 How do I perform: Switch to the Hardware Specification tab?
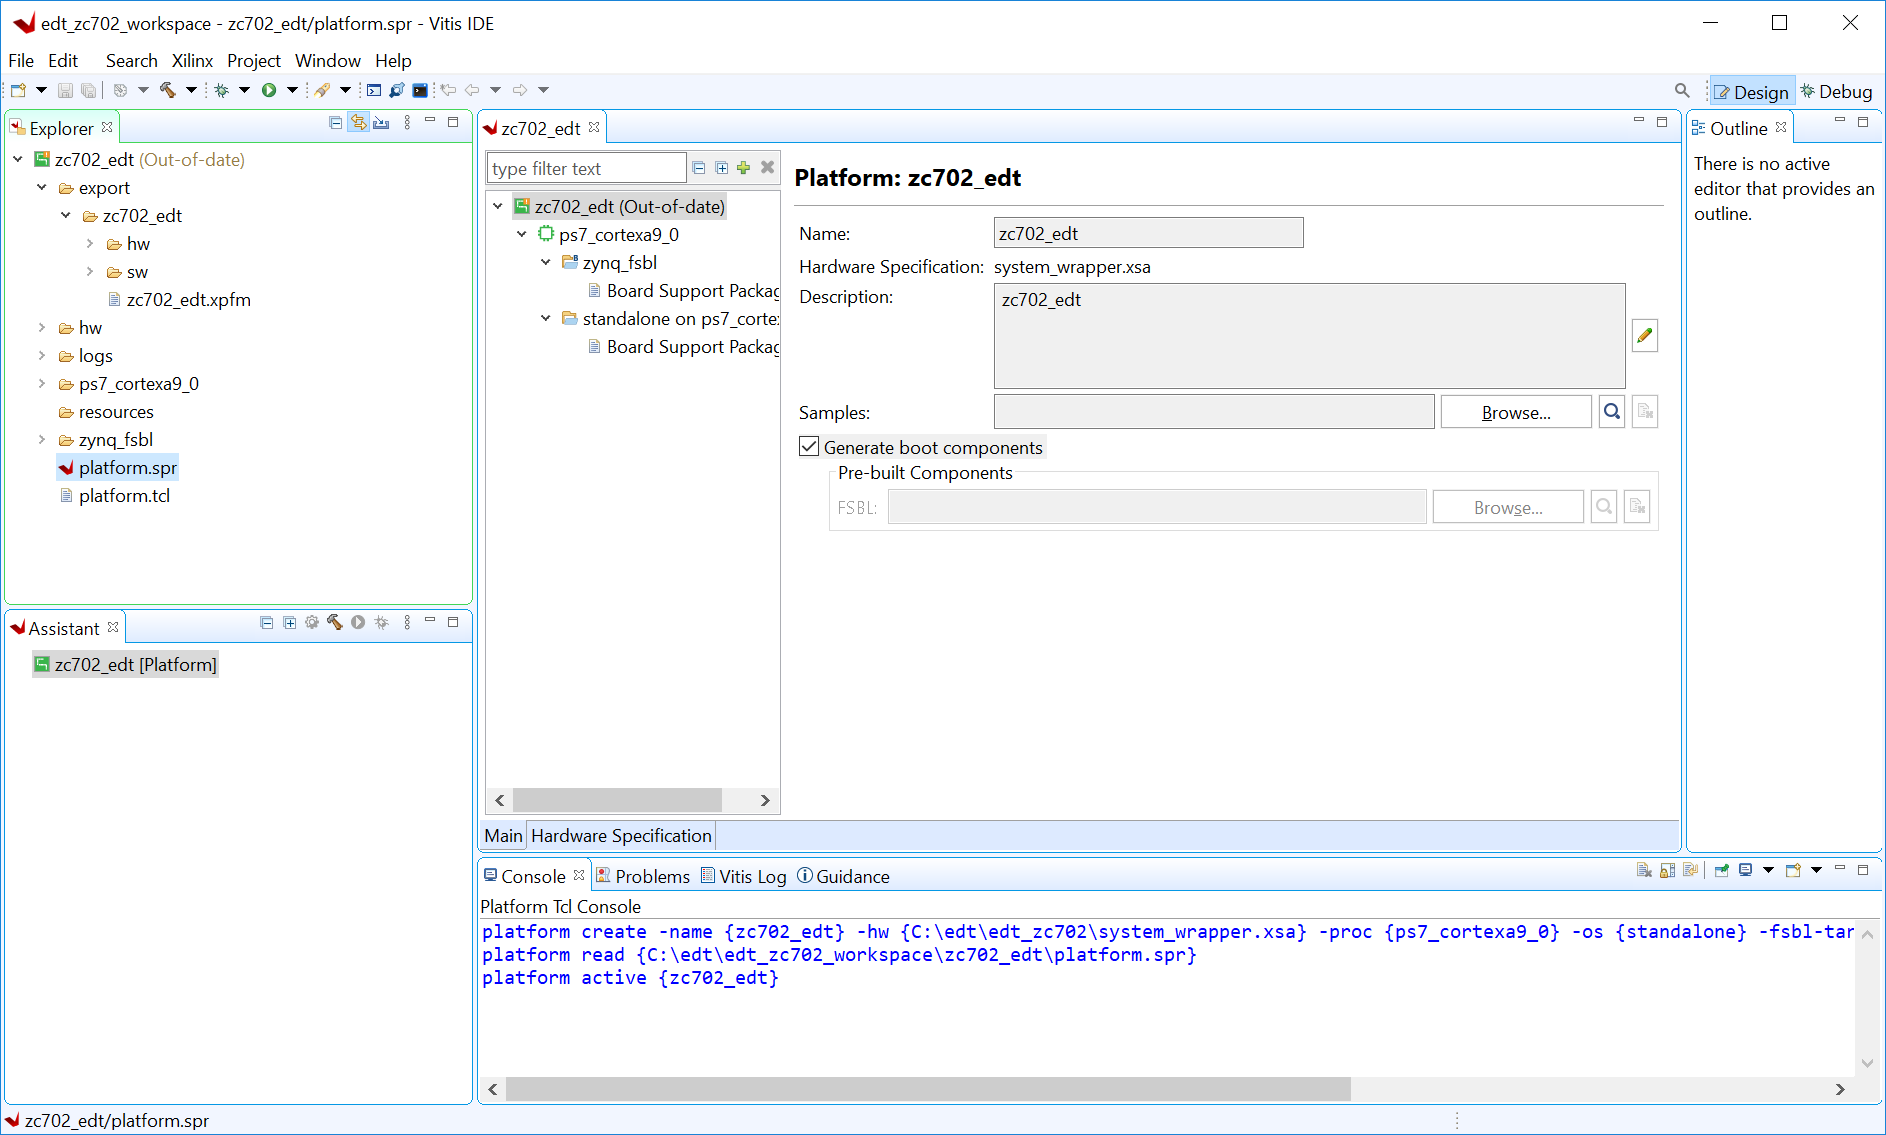[x=621, y=836]
